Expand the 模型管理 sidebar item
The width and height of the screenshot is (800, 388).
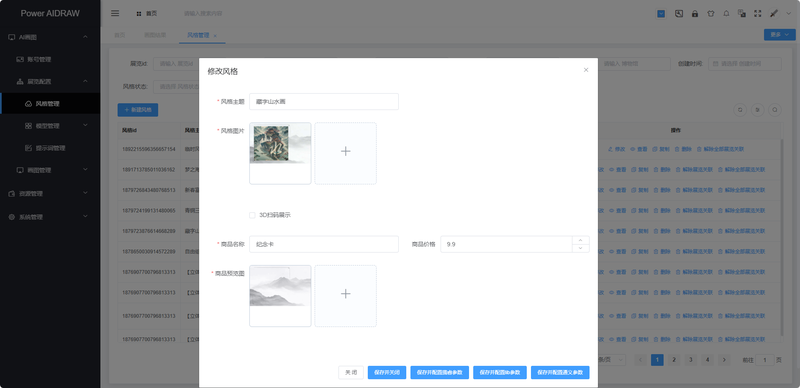[50, 126]
